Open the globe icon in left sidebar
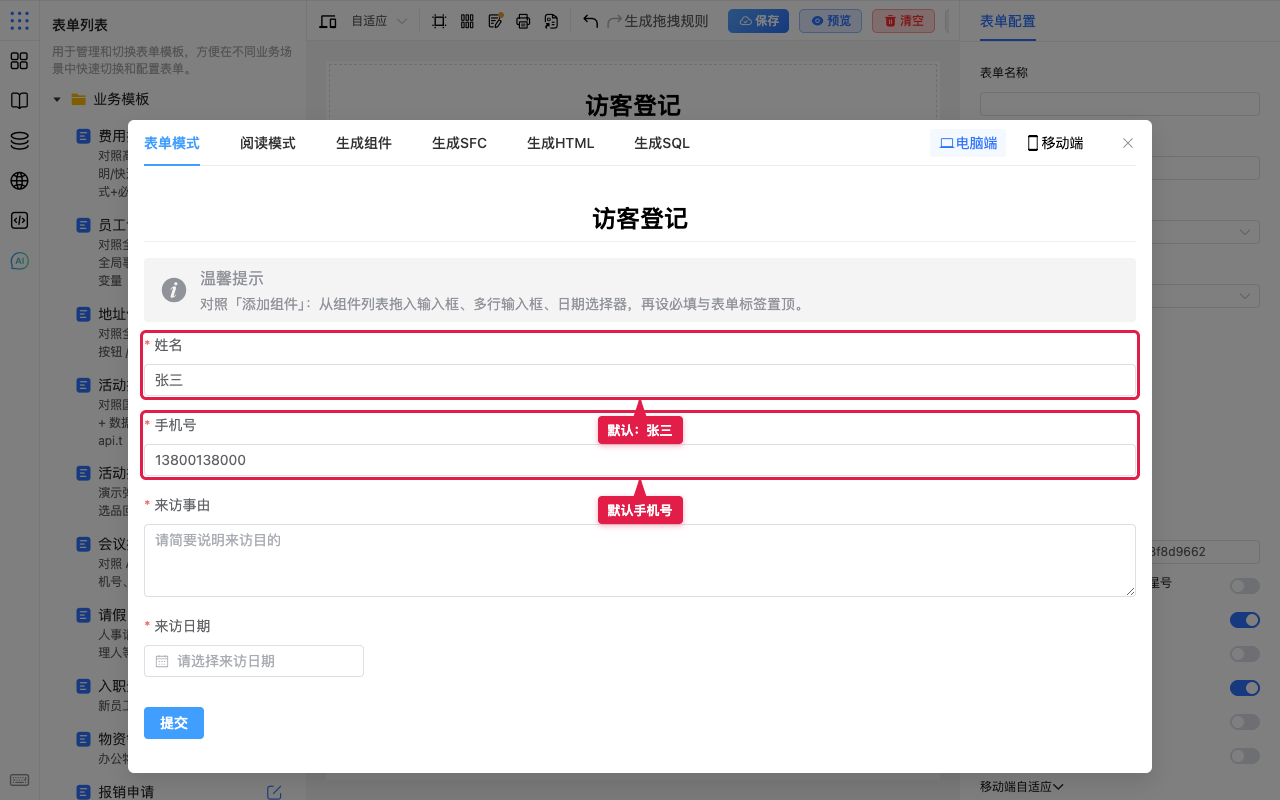This screenshot has width=1280, height=800. 19,181
